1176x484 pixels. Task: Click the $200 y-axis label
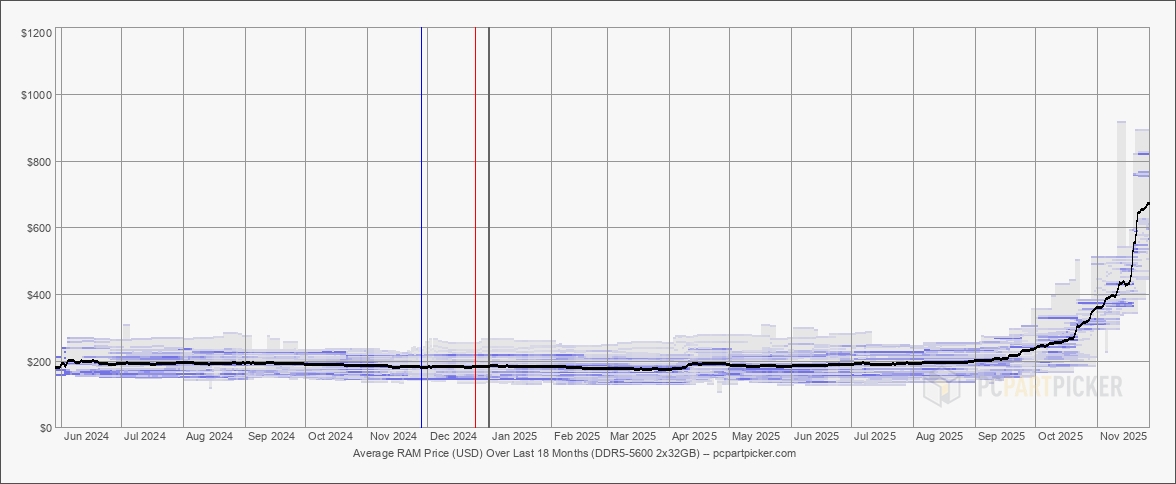39,361
